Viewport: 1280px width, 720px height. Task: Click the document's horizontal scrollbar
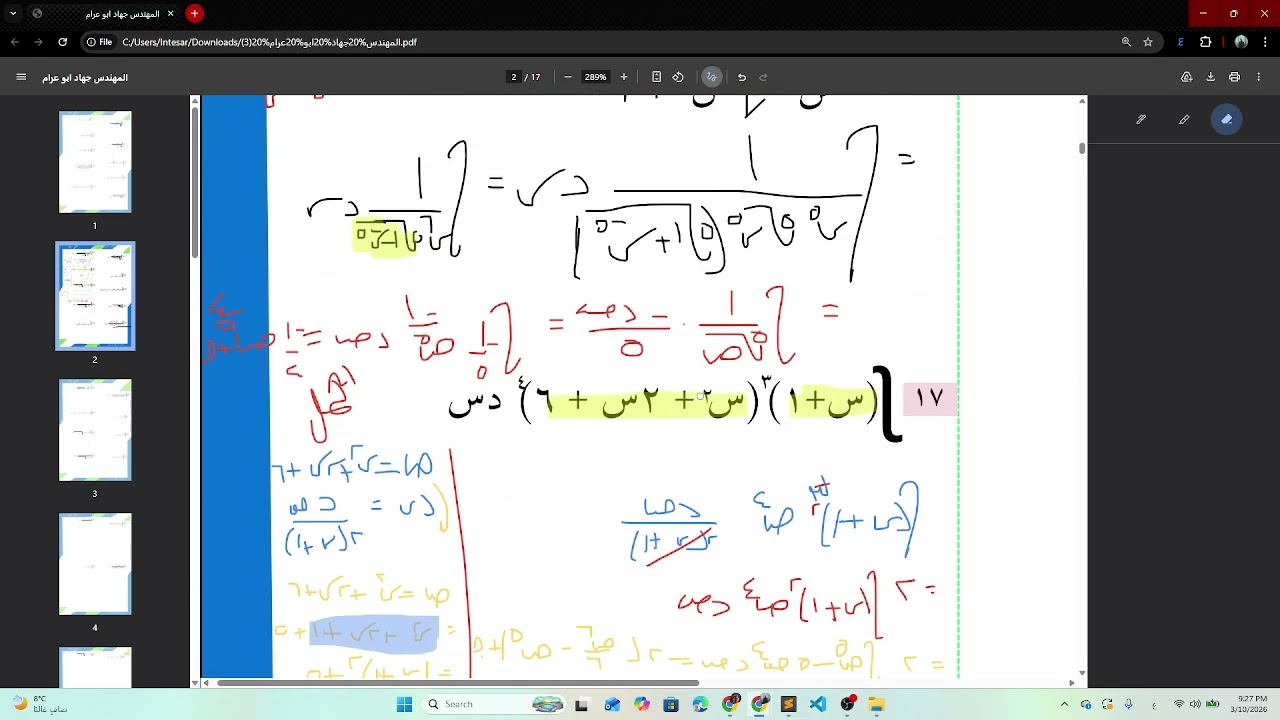[x=458, y=683]
